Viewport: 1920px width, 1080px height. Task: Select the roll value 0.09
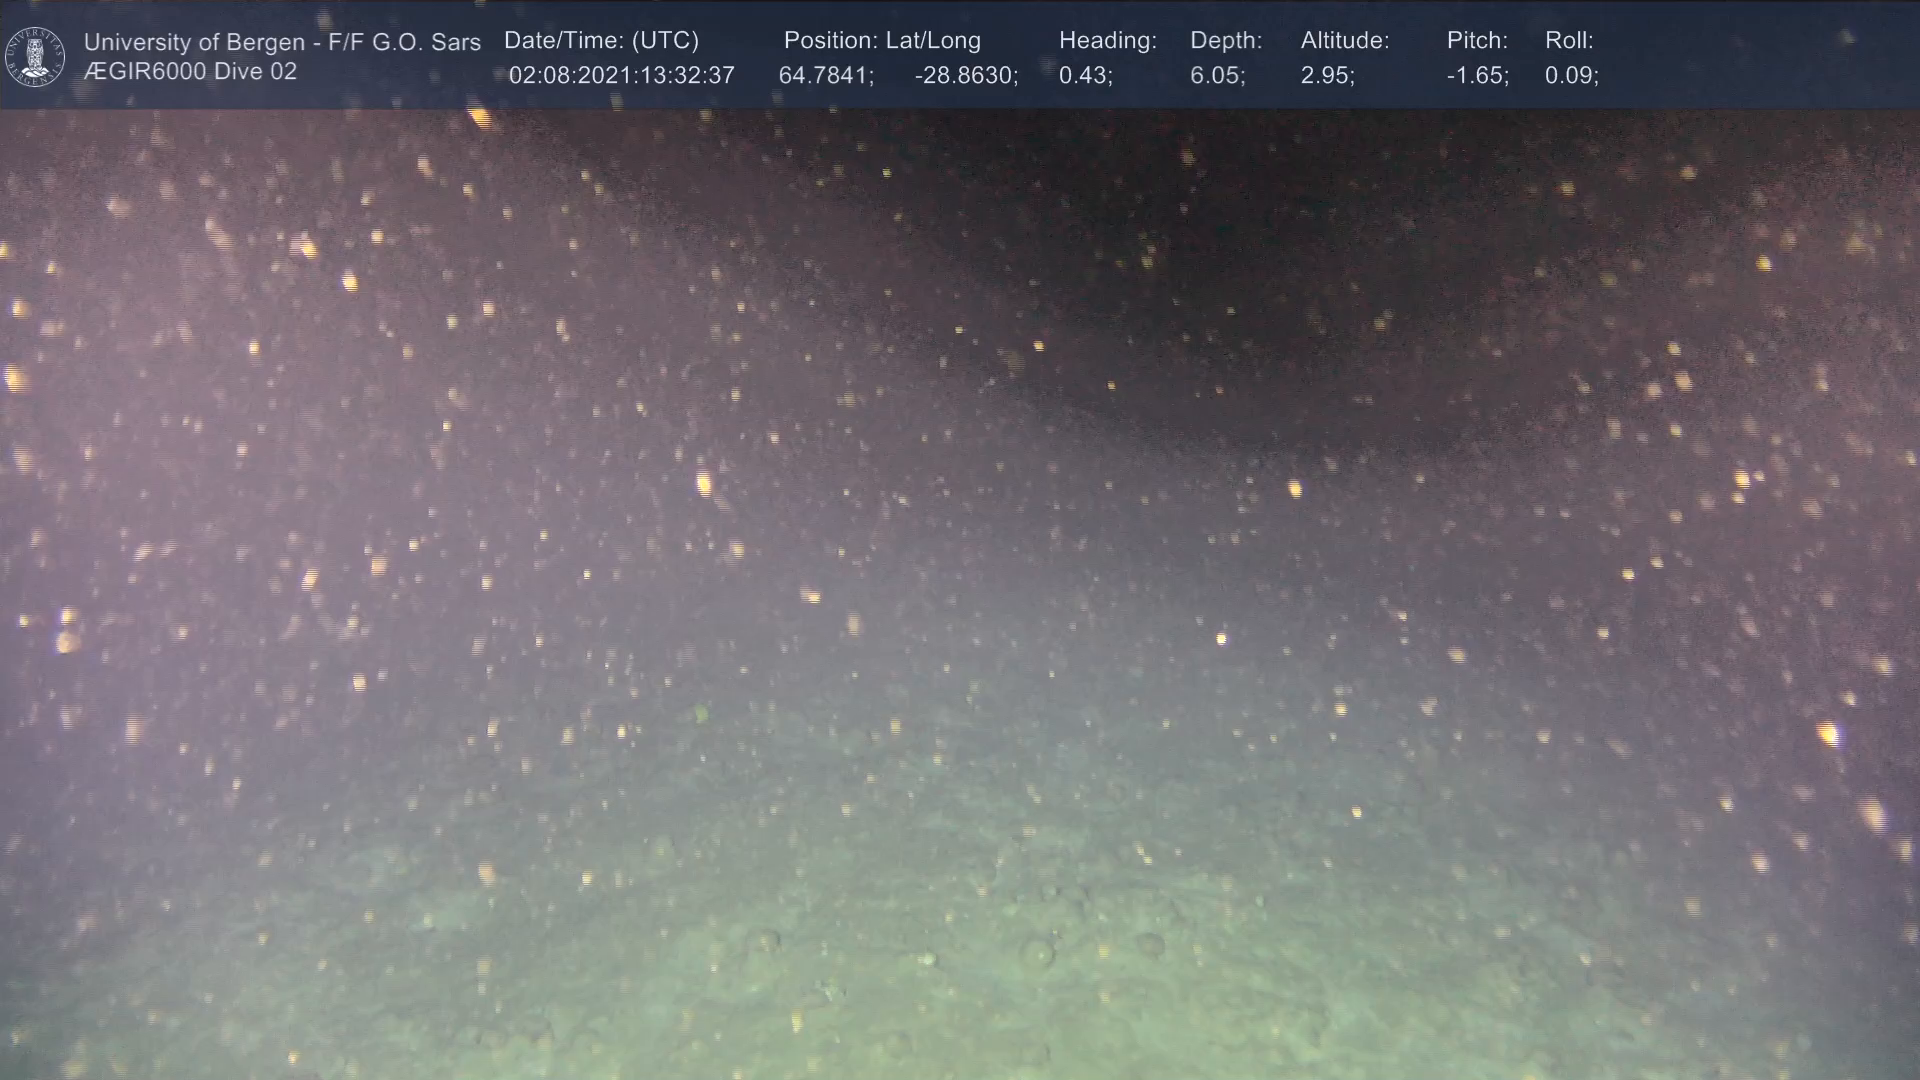click(1571, 76)
